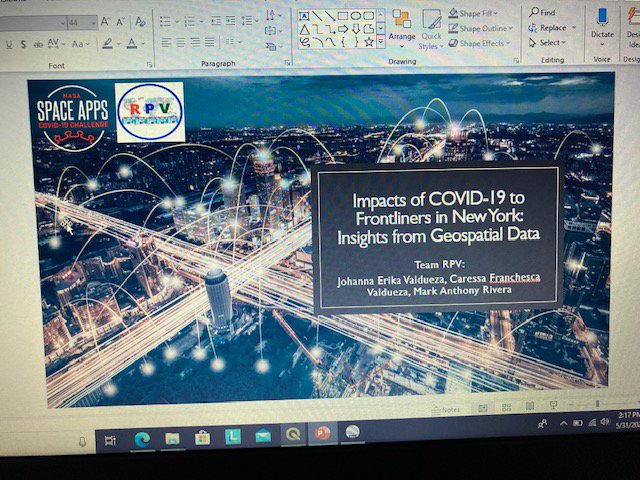This screenshot has height=480, width=640.
Task: Open the Quick Styles gallery
Action: 430,28
